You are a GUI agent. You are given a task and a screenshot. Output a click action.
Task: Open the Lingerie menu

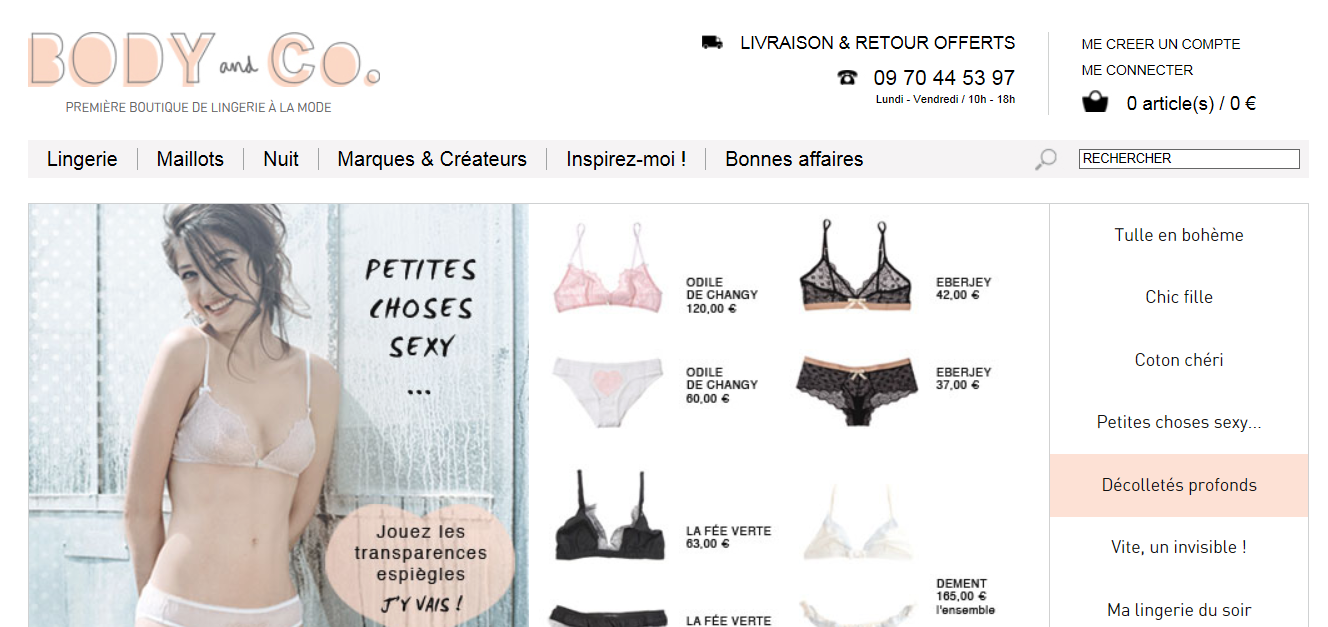pos(82,159)
